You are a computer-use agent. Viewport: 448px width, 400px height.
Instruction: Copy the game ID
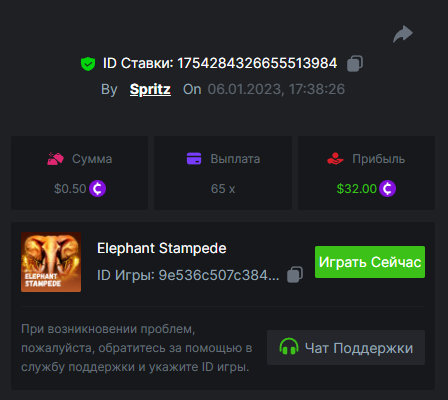coord(295,275)
